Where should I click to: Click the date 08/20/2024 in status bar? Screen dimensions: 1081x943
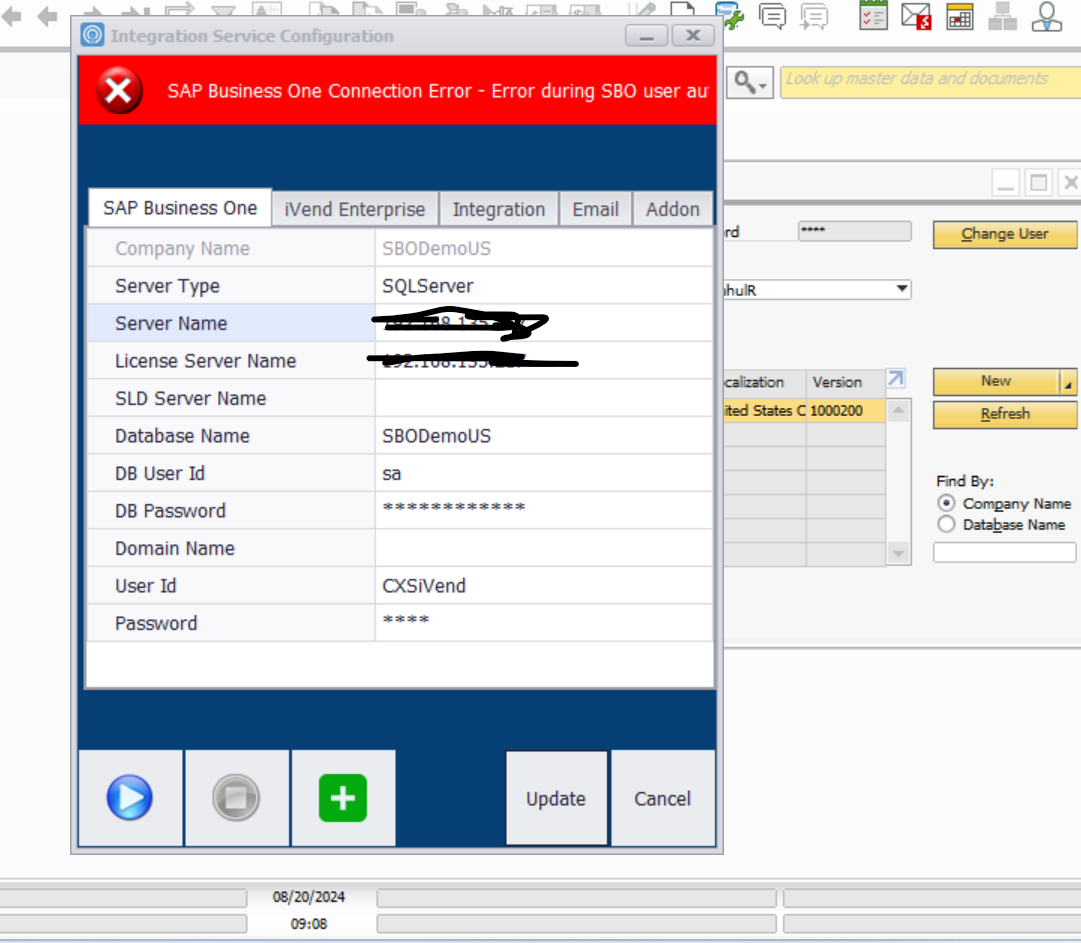pos(309,897)
